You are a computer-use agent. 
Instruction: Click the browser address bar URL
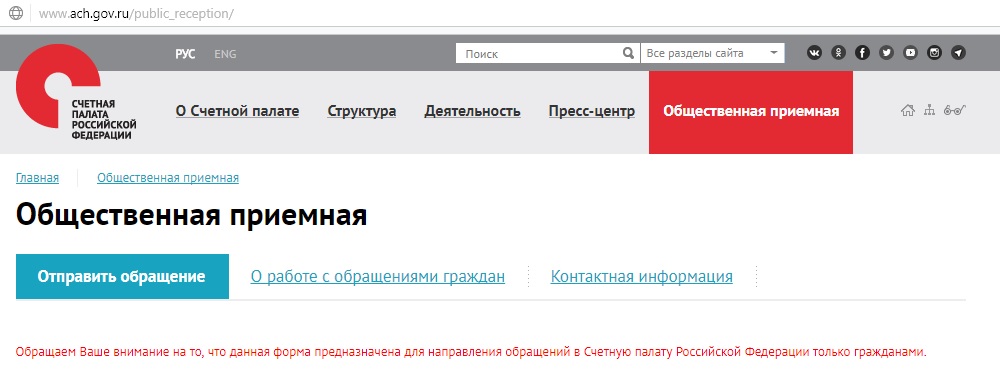(x=136, y=13)
